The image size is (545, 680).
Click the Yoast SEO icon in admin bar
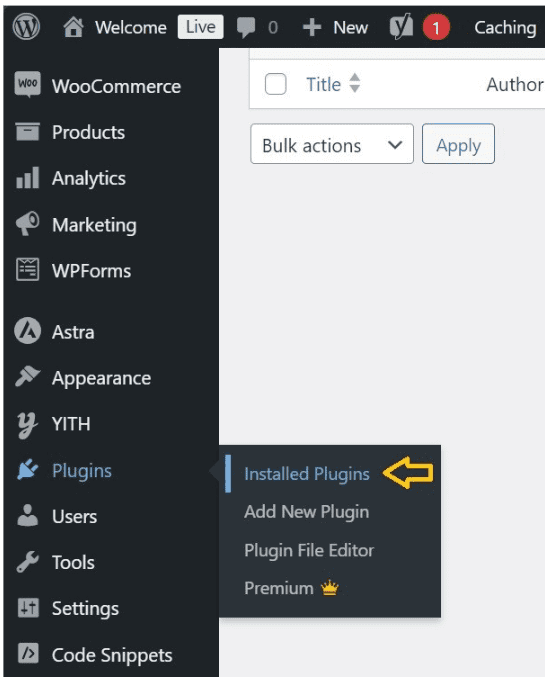coord(401,26)
